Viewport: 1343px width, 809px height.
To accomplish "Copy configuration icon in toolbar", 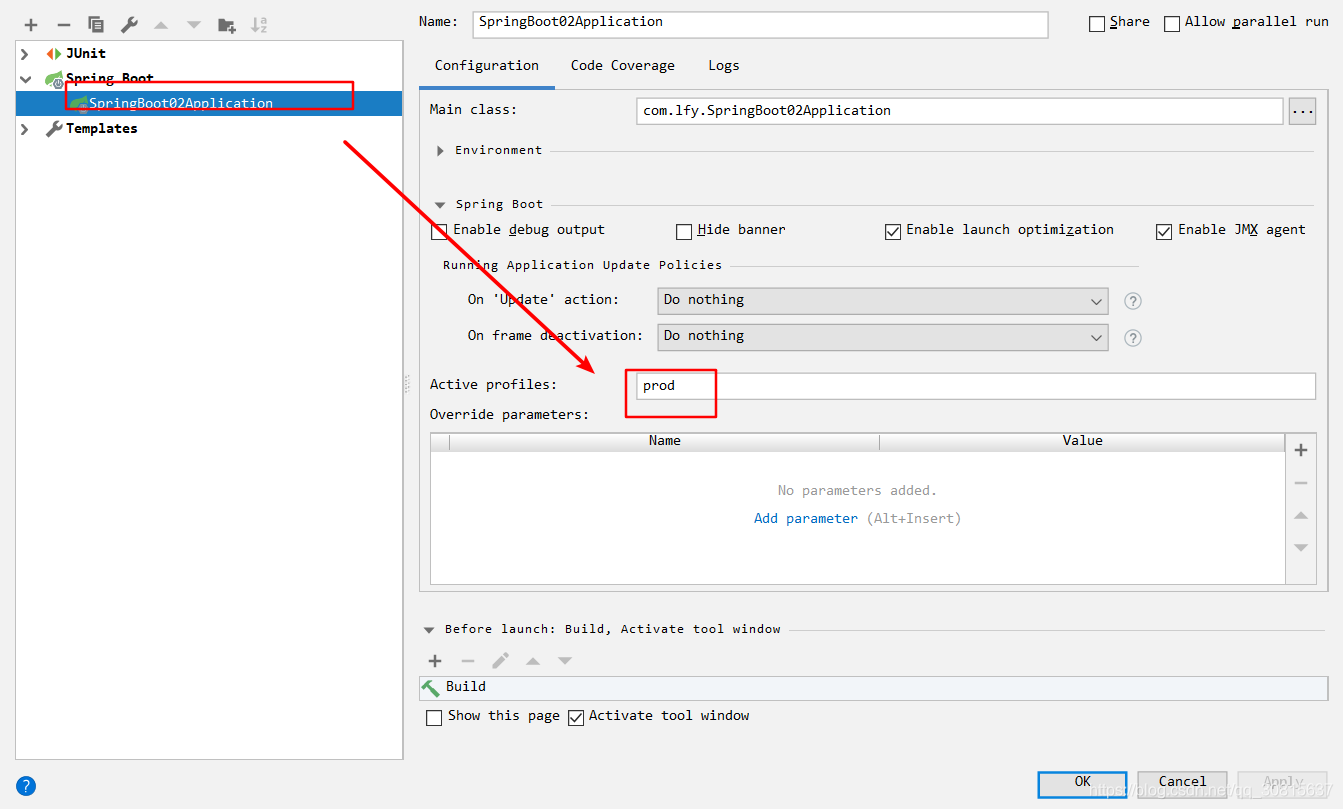I will click(96, 24).
